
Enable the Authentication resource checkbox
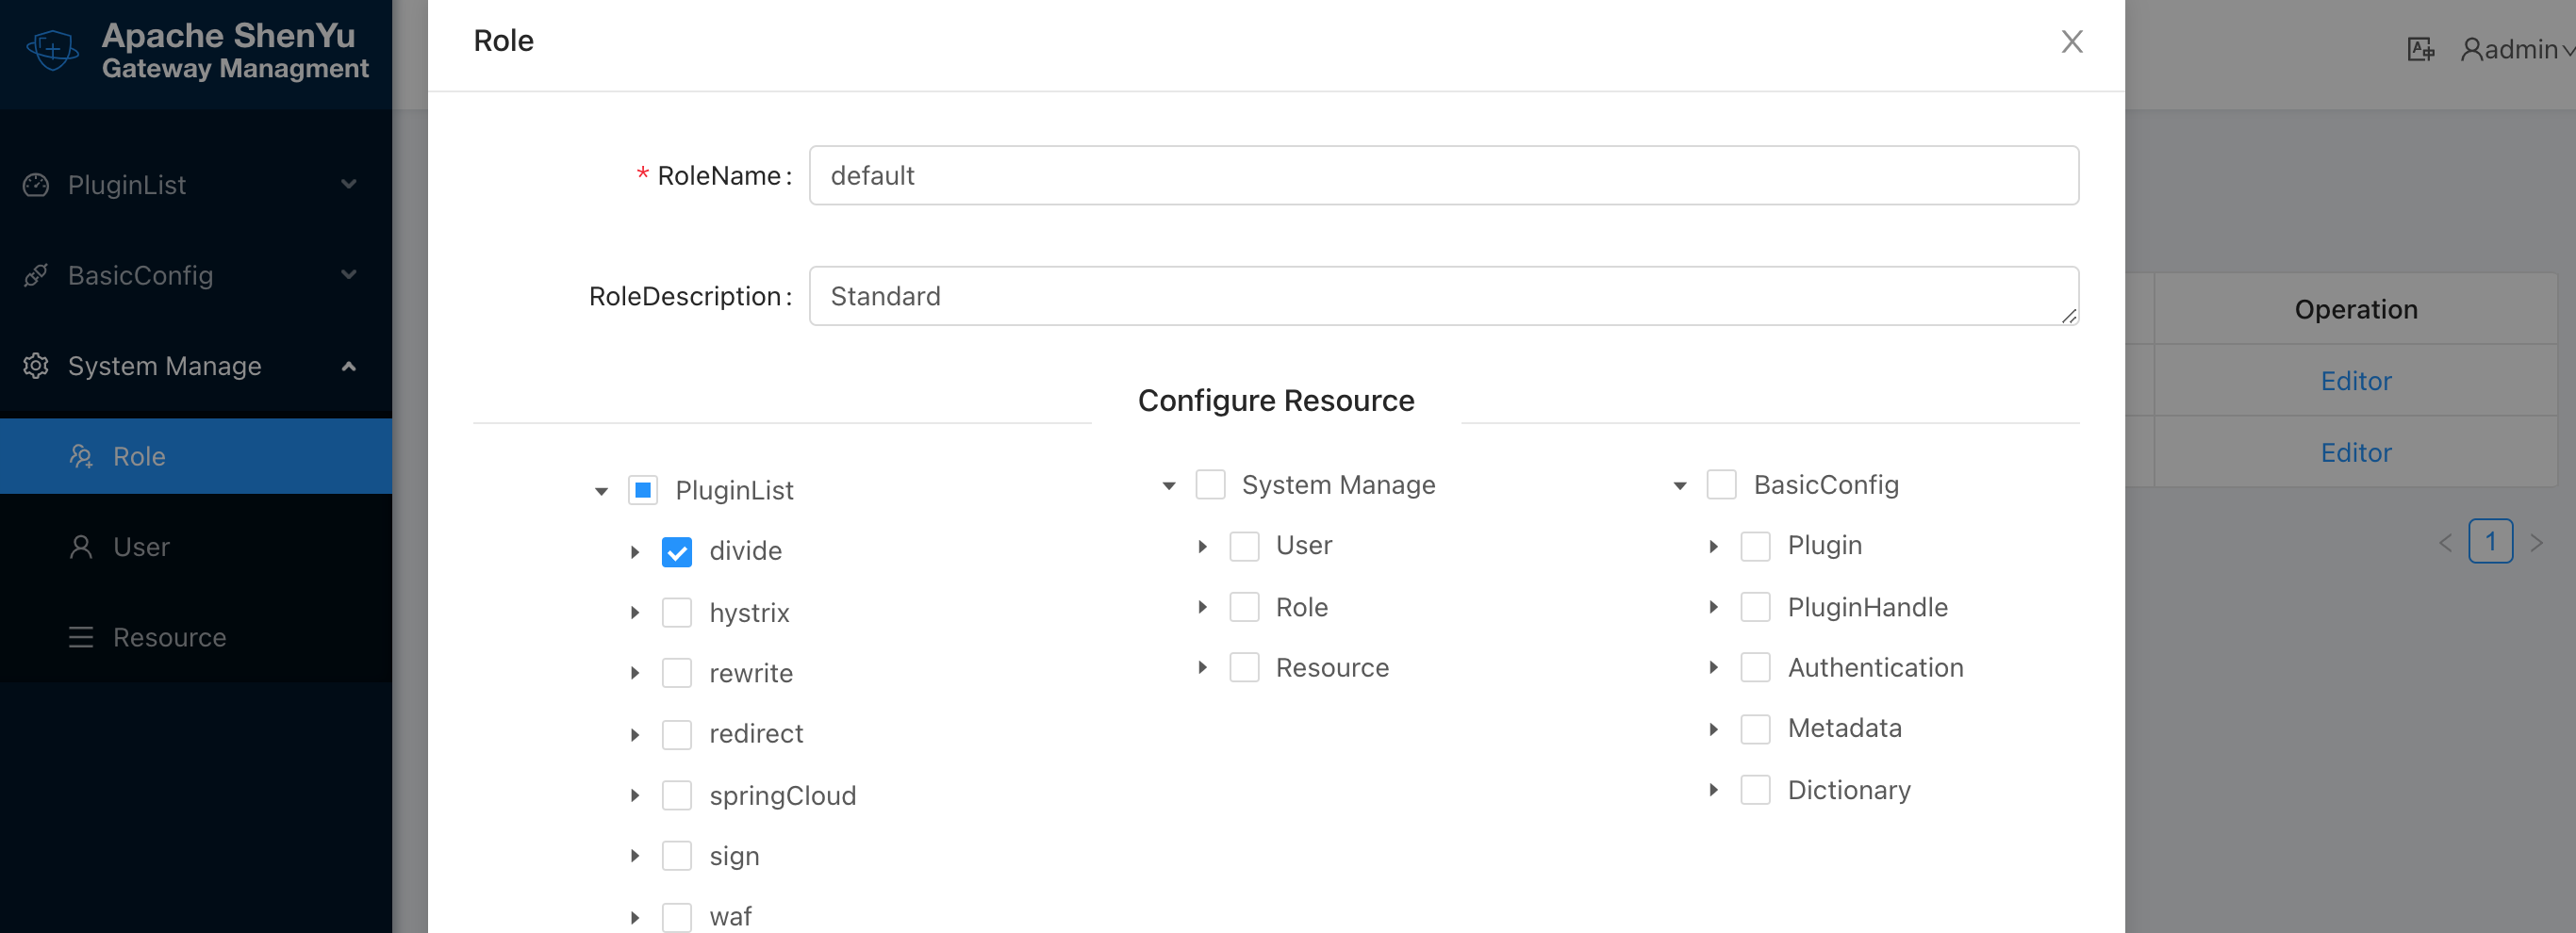click(1755, 667)
